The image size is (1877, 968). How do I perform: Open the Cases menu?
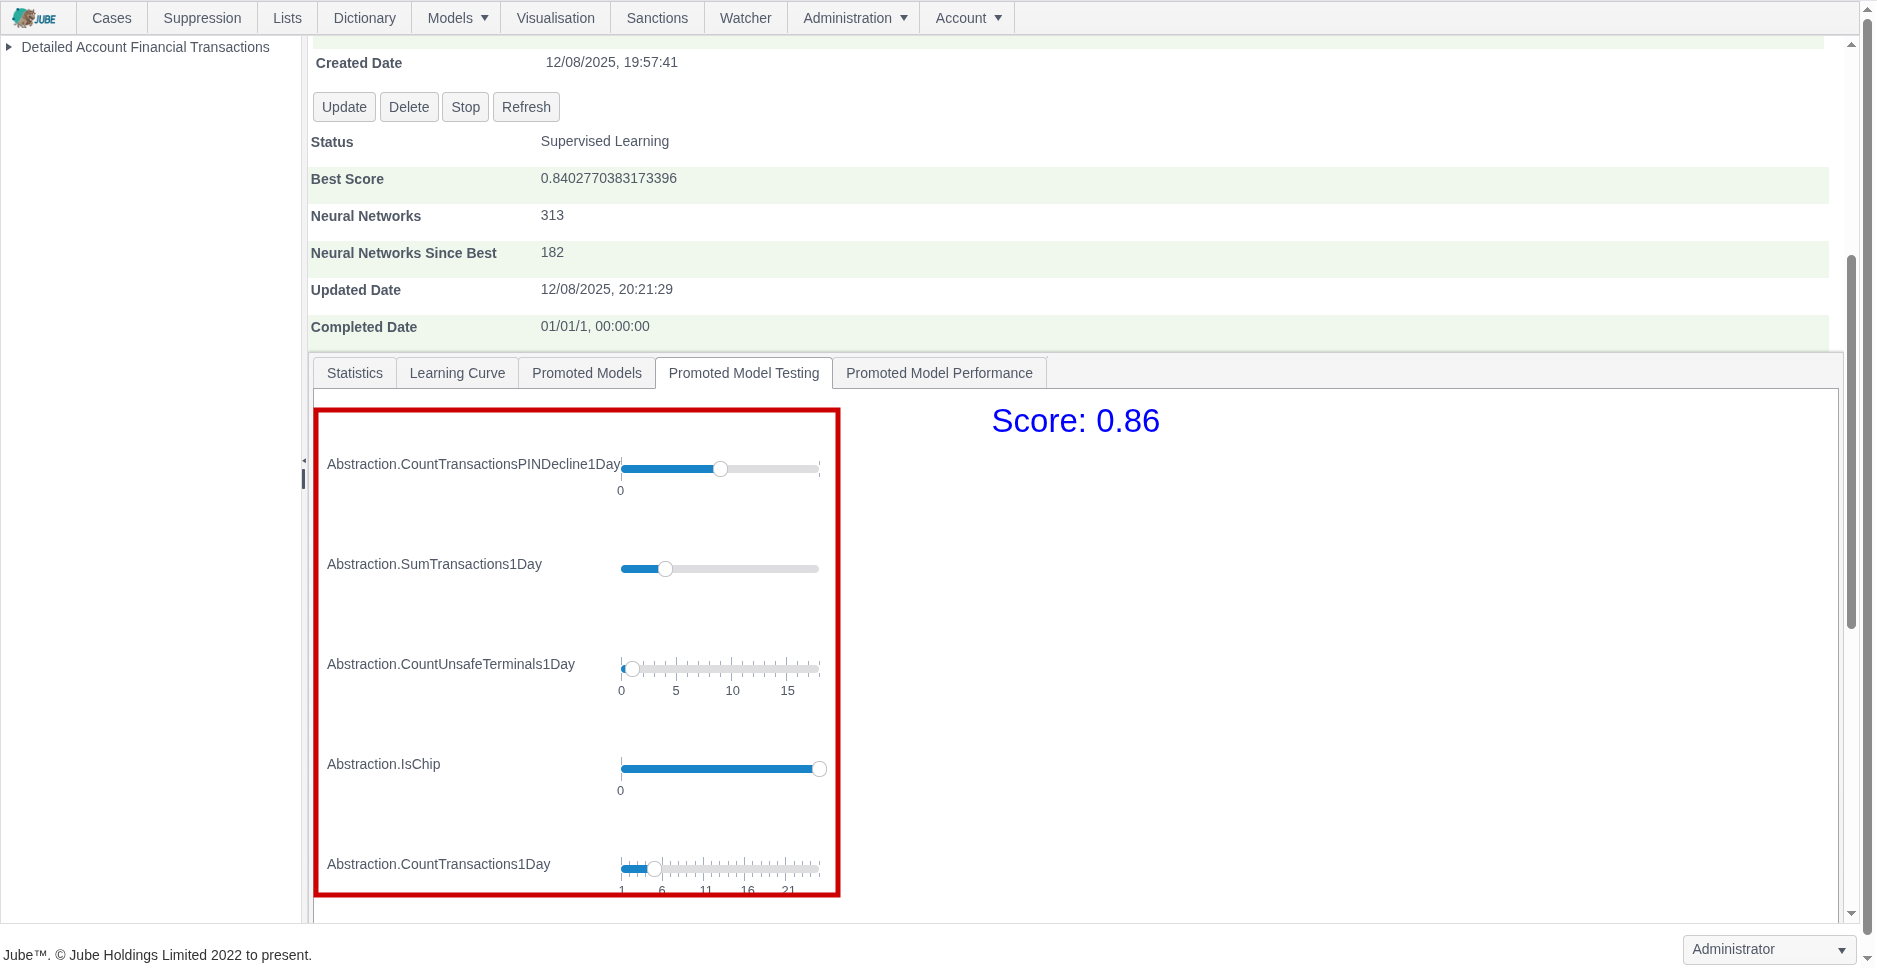(x=112, y=18)
